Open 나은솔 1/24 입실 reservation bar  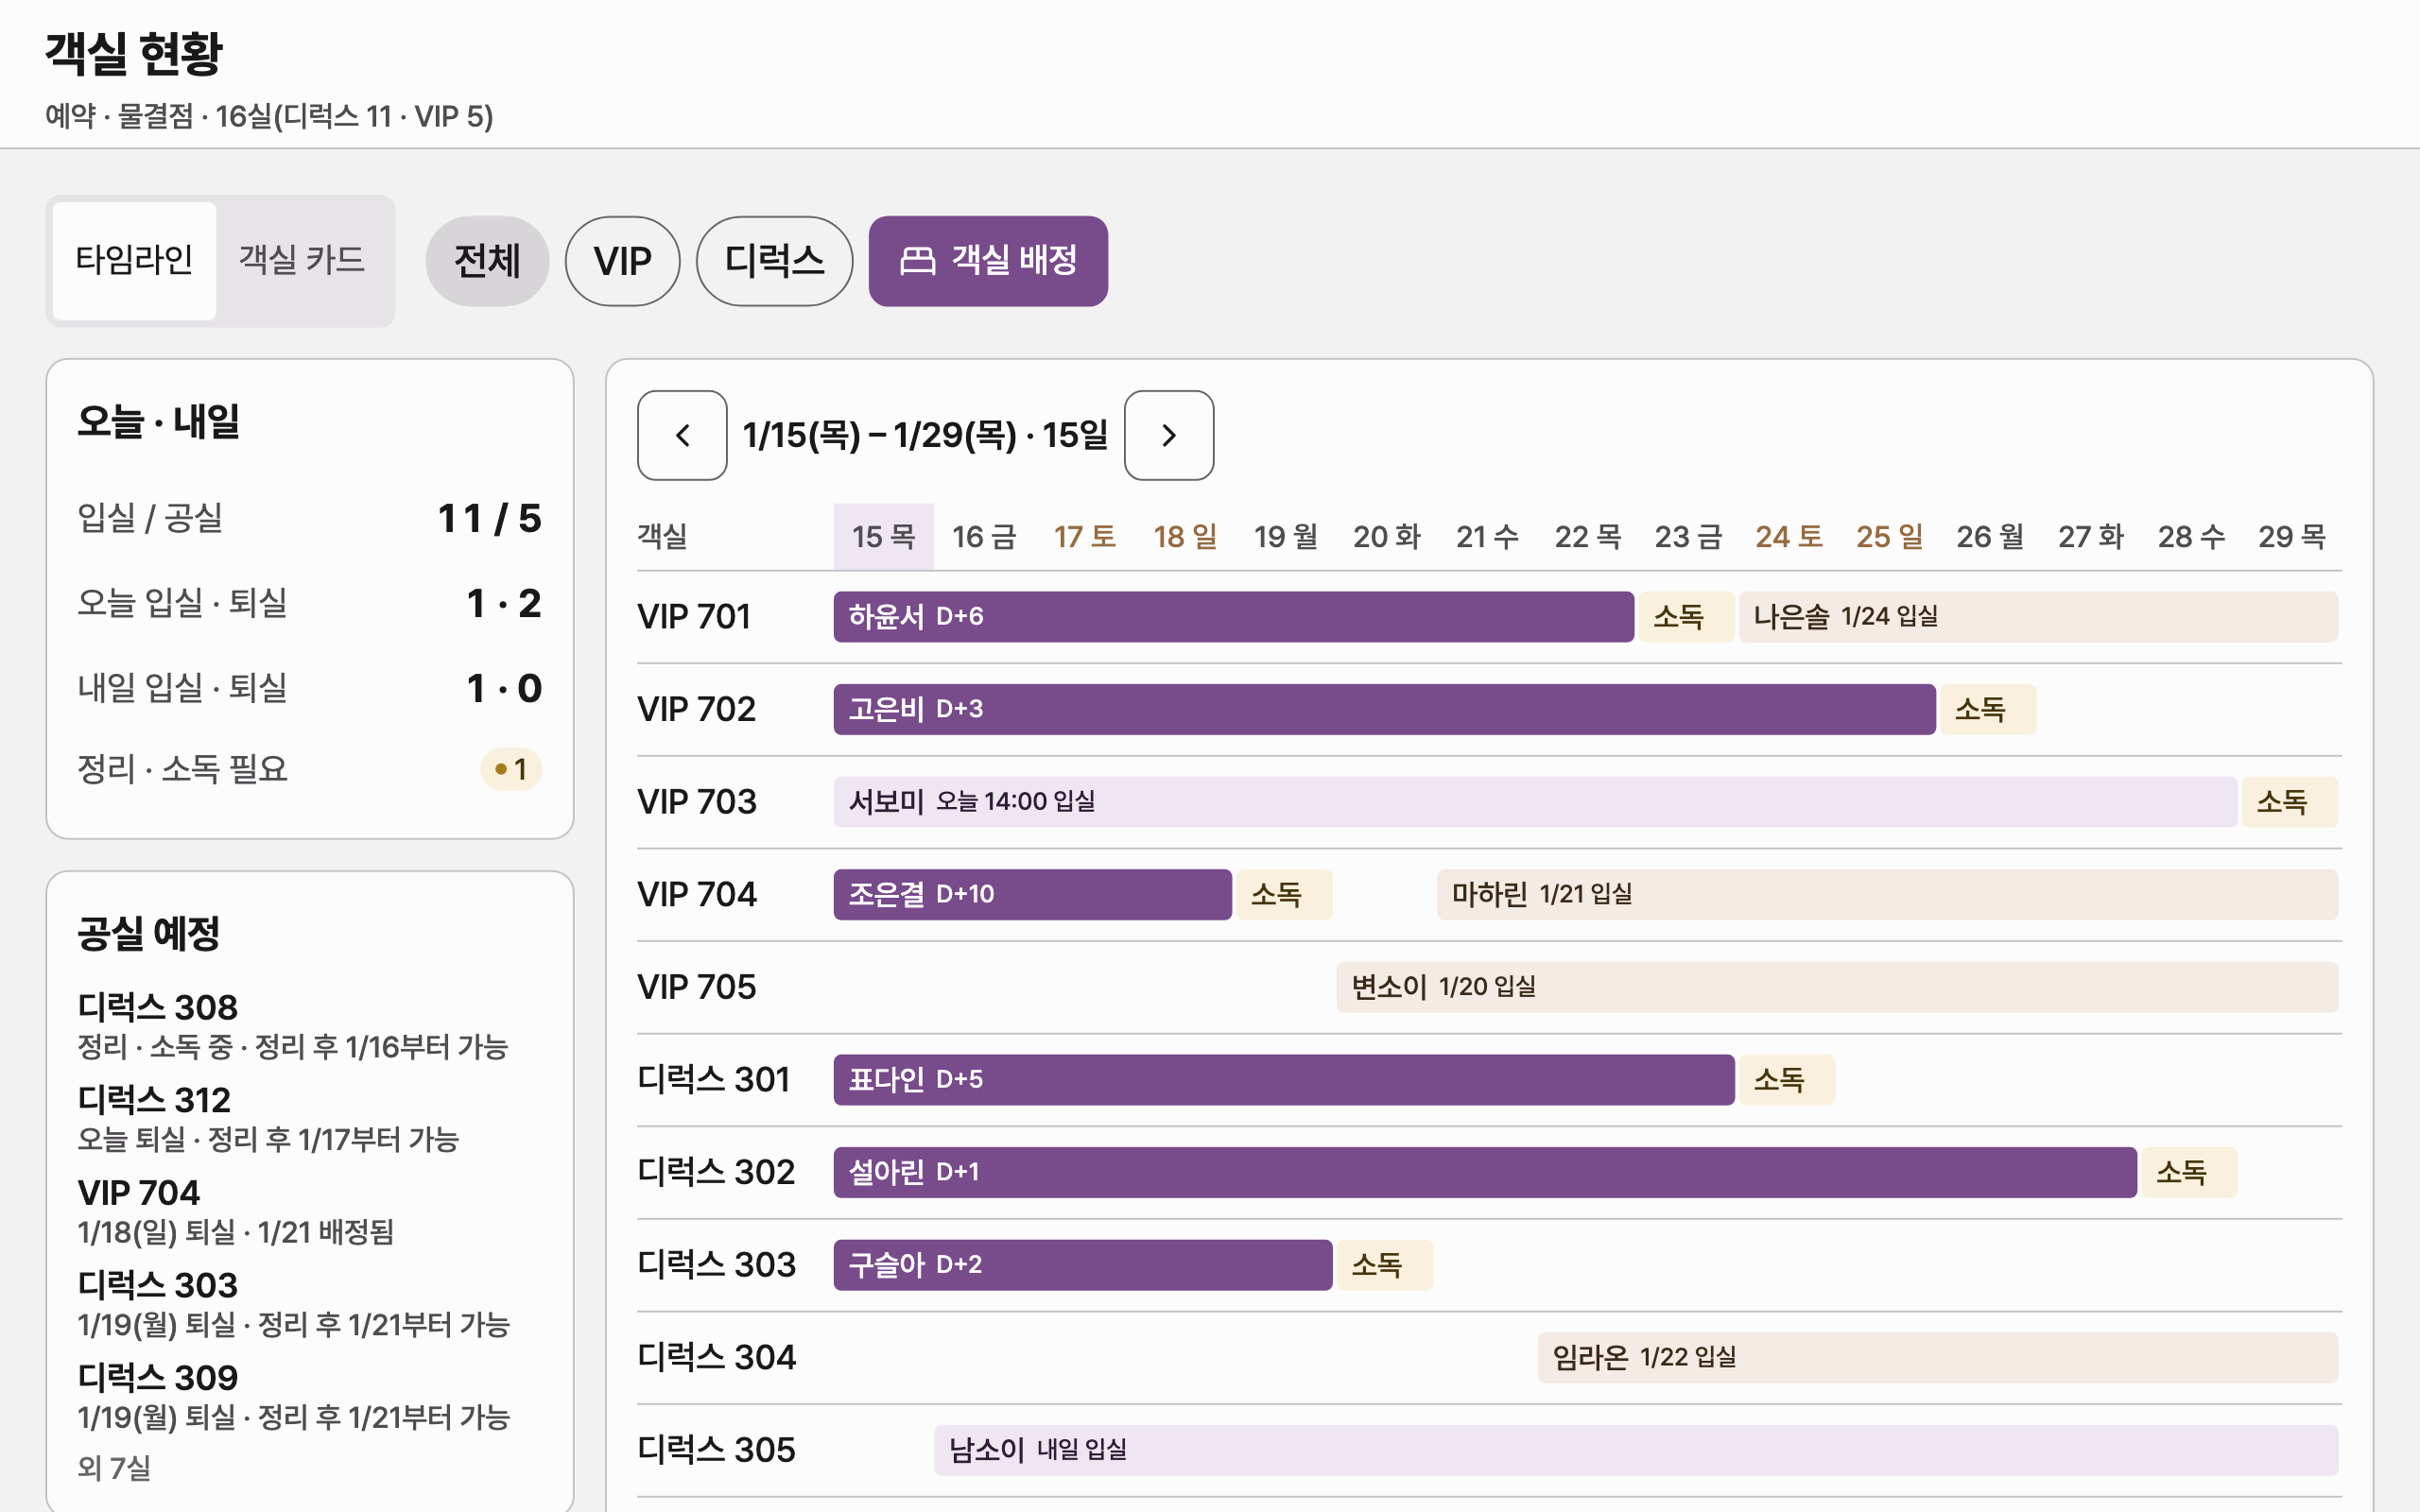click(x=2038, y=616)
